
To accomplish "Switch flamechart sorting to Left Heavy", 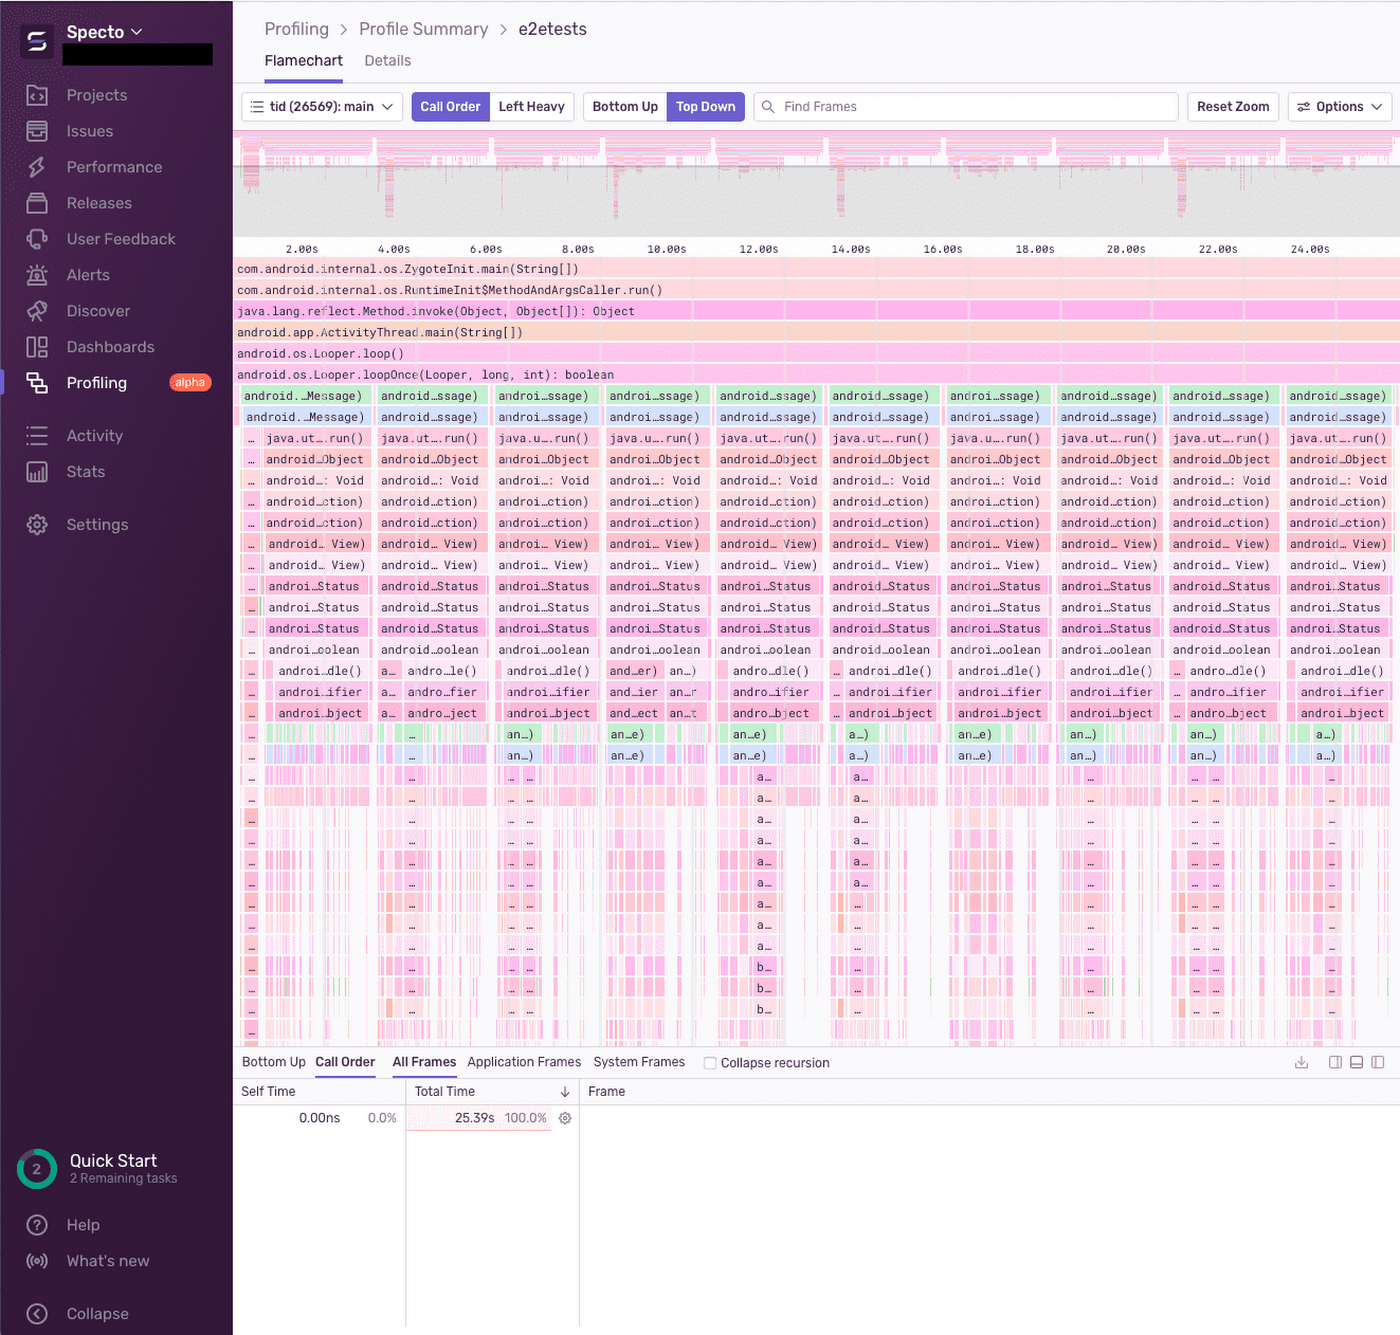I will [531, 107].
